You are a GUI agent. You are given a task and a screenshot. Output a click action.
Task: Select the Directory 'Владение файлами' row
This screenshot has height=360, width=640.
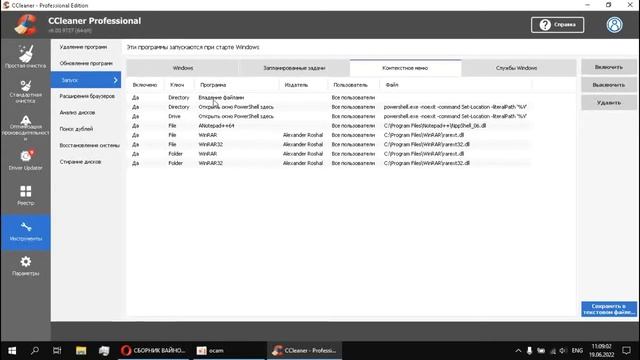[x=329, y=98]
